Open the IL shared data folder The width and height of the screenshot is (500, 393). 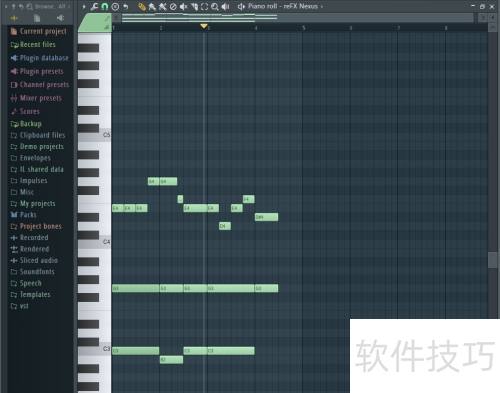tap(37, 169)
